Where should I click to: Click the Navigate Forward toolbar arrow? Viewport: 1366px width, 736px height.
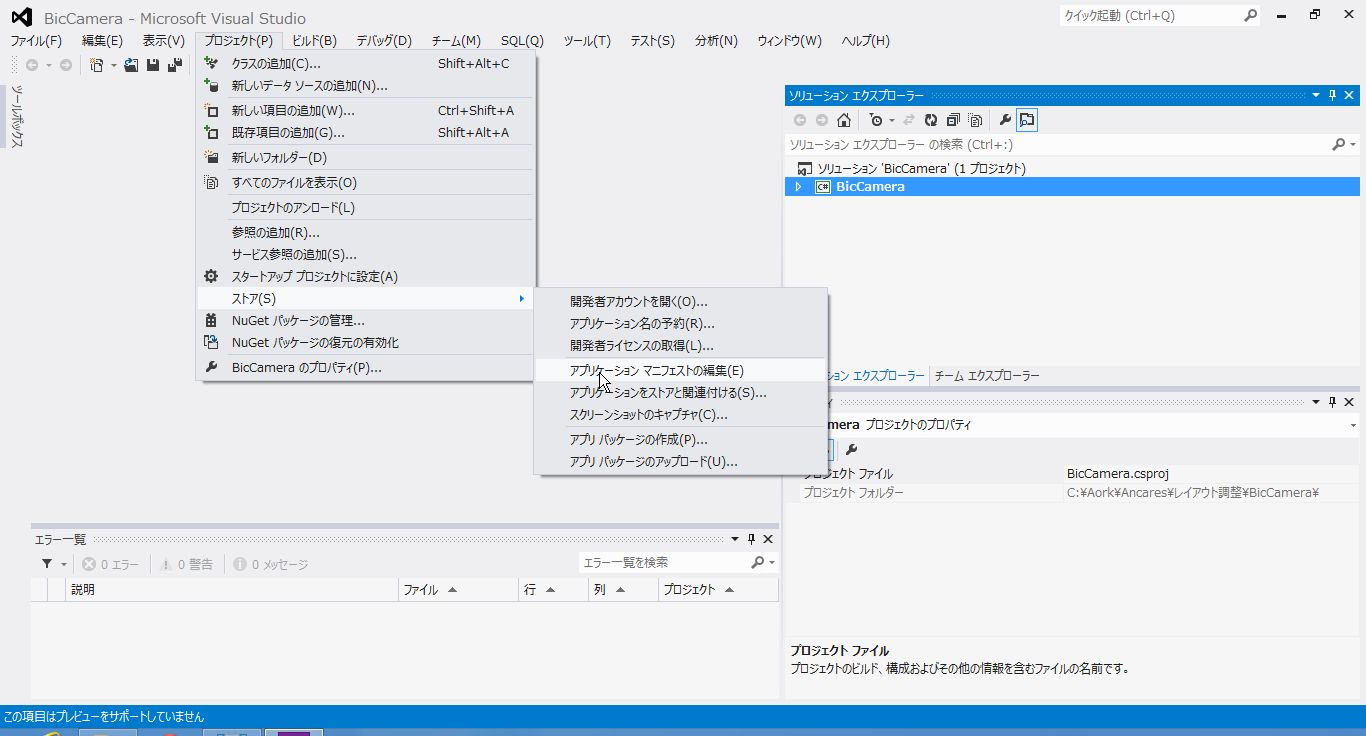click(x=66, y=65)
